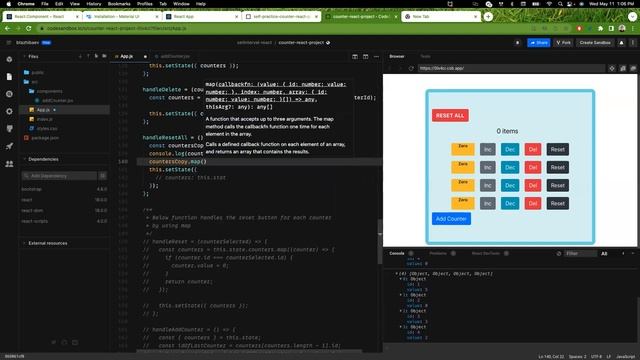
Task: Click the Chrome back arrow
Action: [7, 28]
